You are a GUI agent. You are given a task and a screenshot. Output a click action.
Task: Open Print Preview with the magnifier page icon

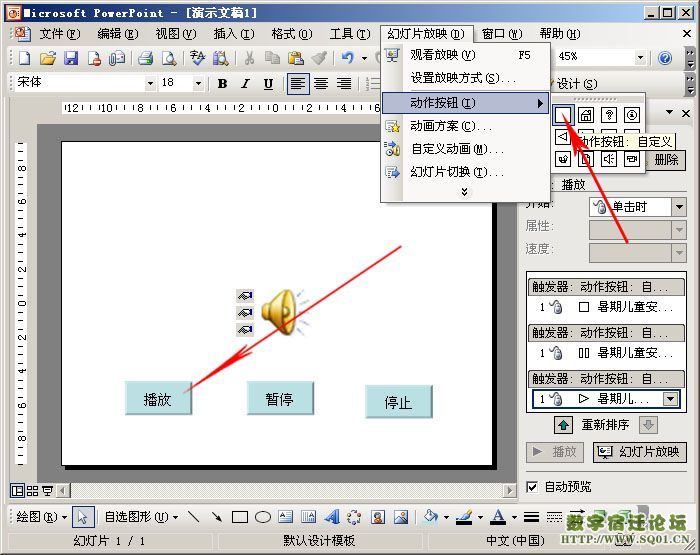169,58
